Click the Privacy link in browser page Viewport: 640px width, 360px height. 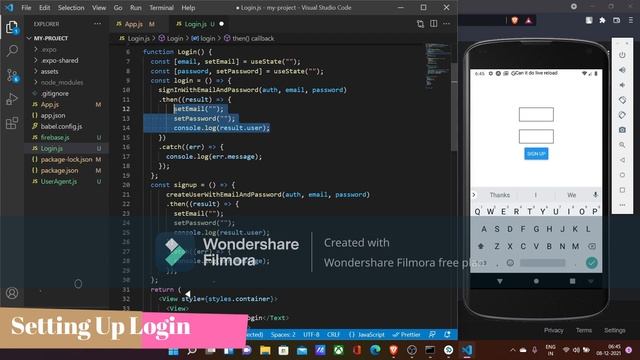coord(553,330)
